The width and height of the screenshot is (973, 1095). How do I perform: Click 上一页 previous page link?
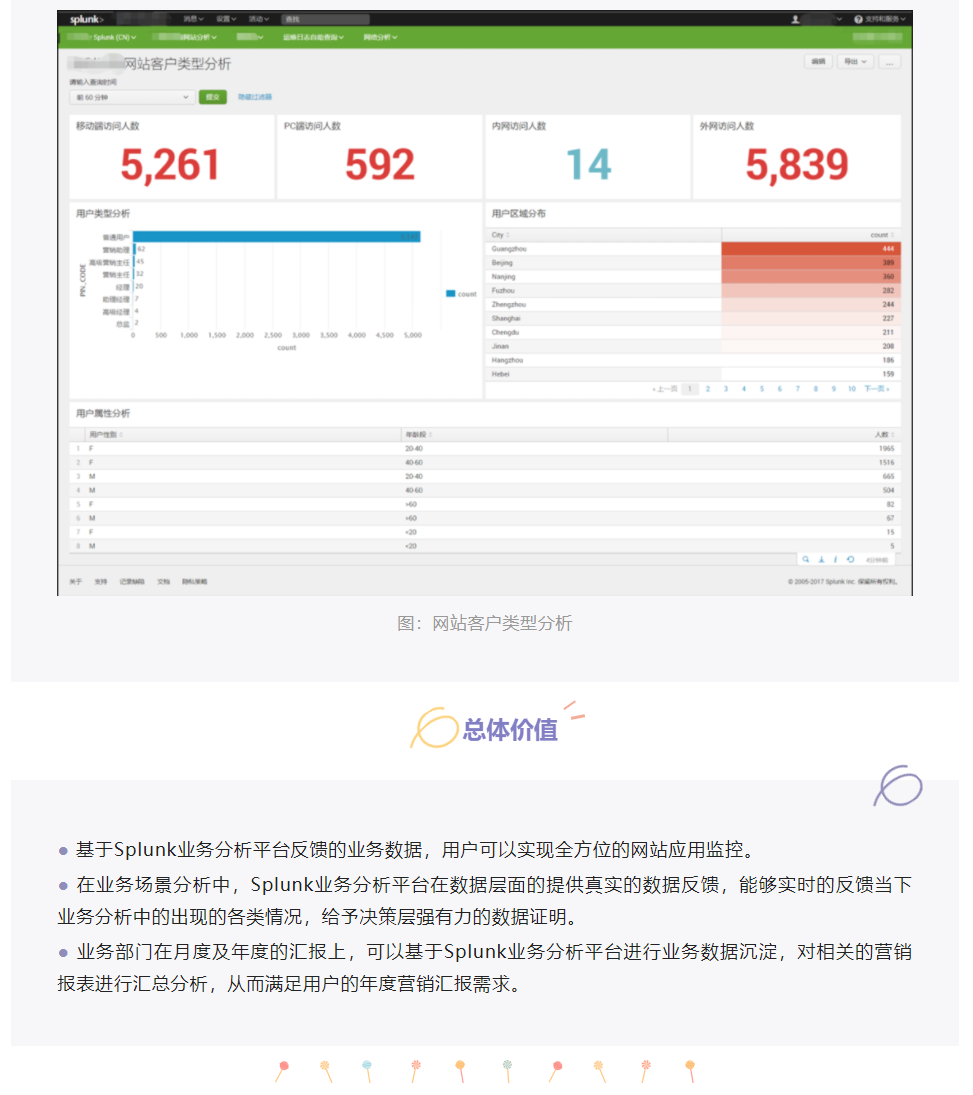(664, 389)
